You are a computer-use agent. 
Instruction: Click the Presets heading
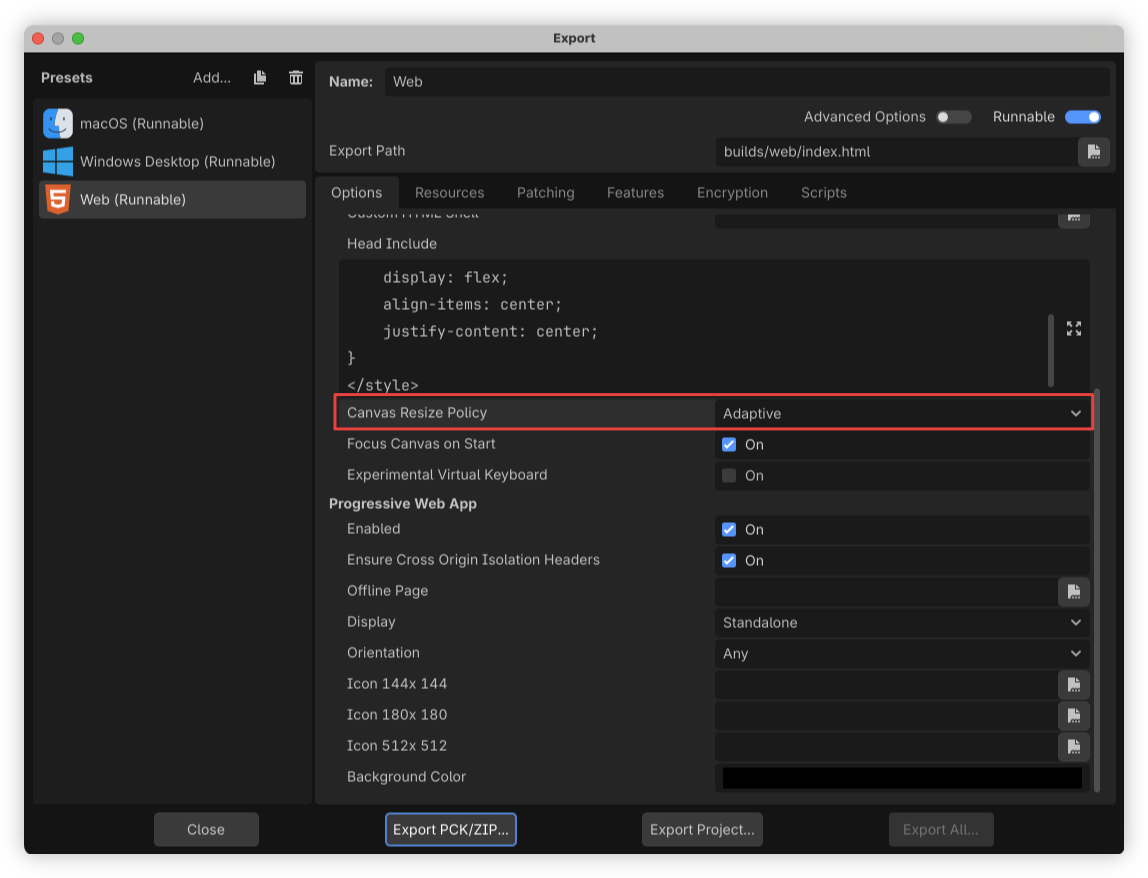point(67,78)
